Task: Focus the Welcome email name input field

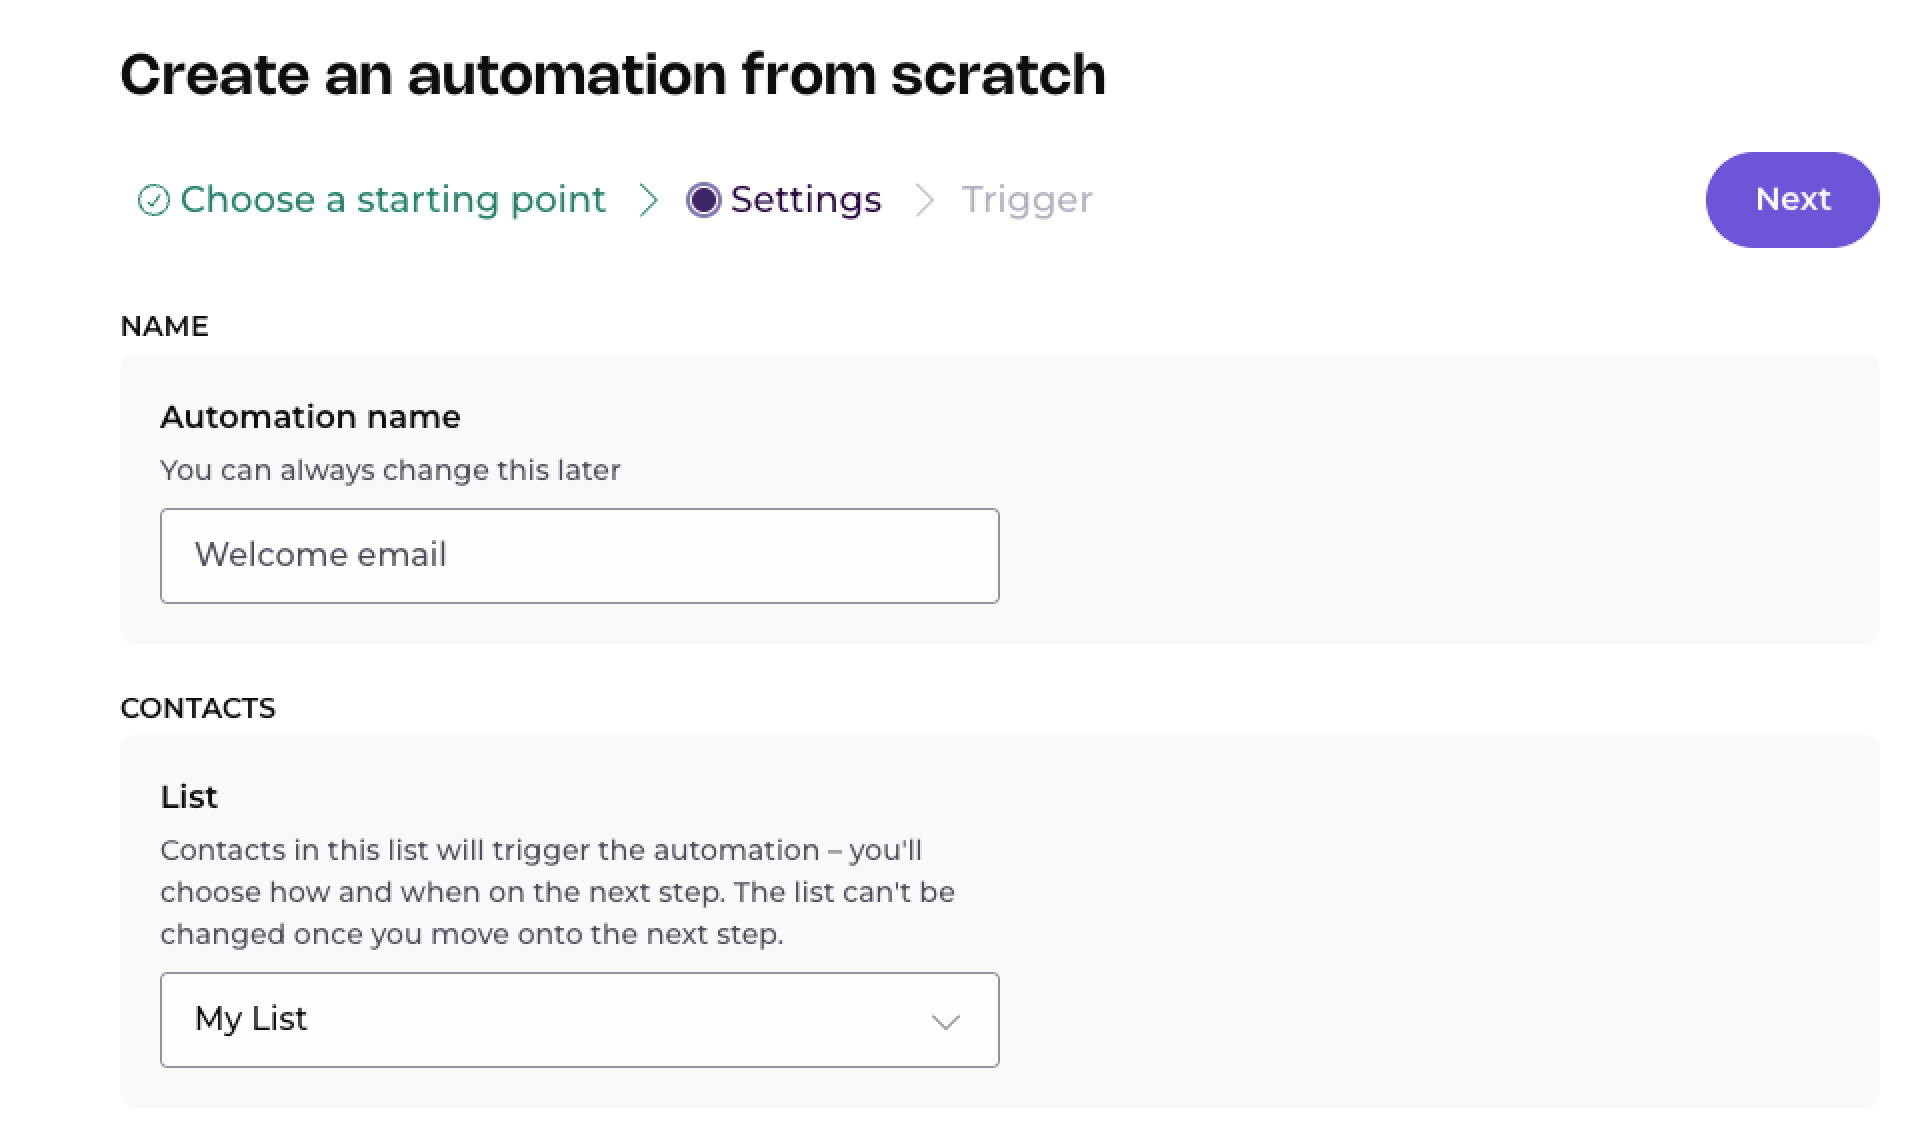Action: pos(579,556)
